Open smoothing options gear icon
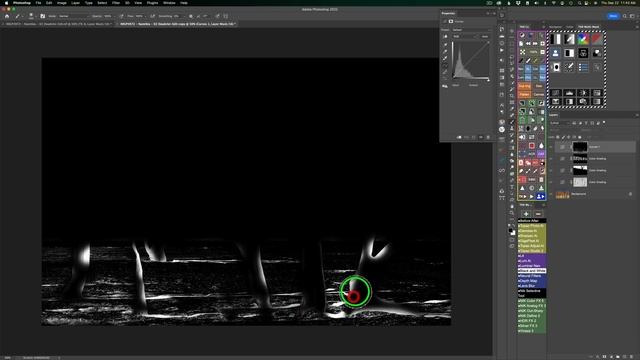Screen dimensions: 640x360 [x=191, y=16]
